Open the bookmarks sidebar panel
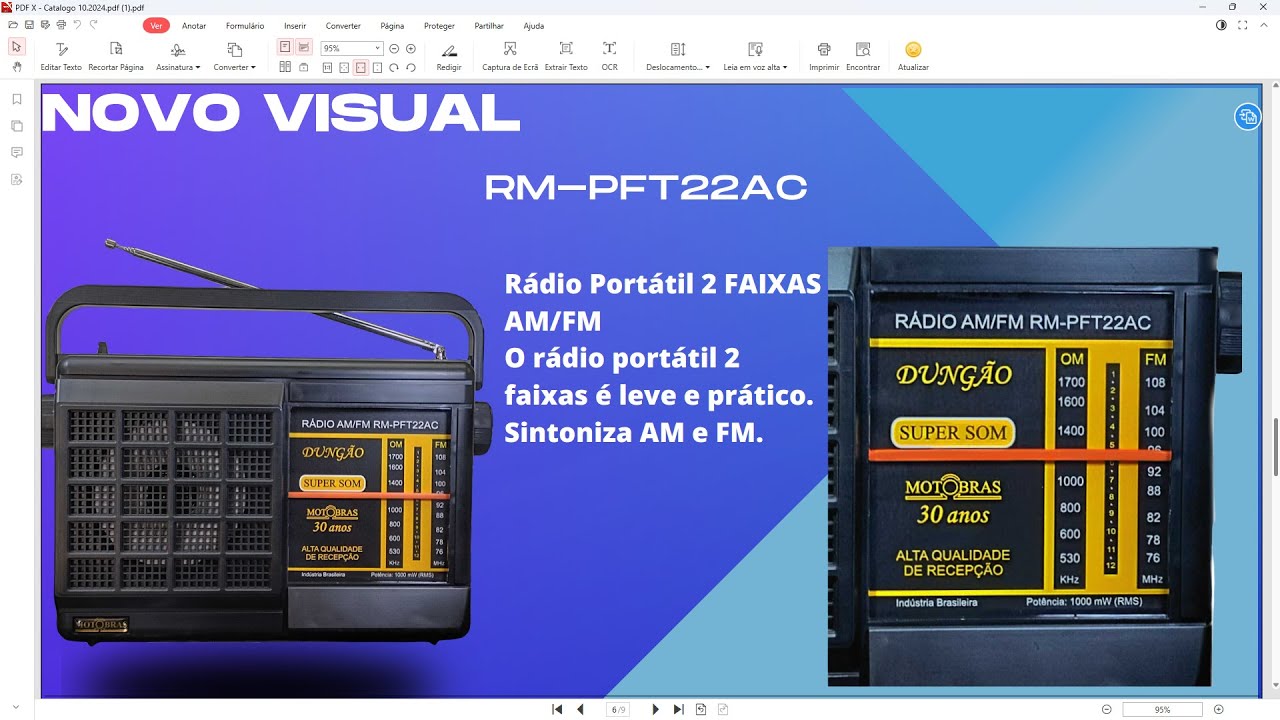The image size is (1280, 720). pyautogui.click(x=16, y=100)
